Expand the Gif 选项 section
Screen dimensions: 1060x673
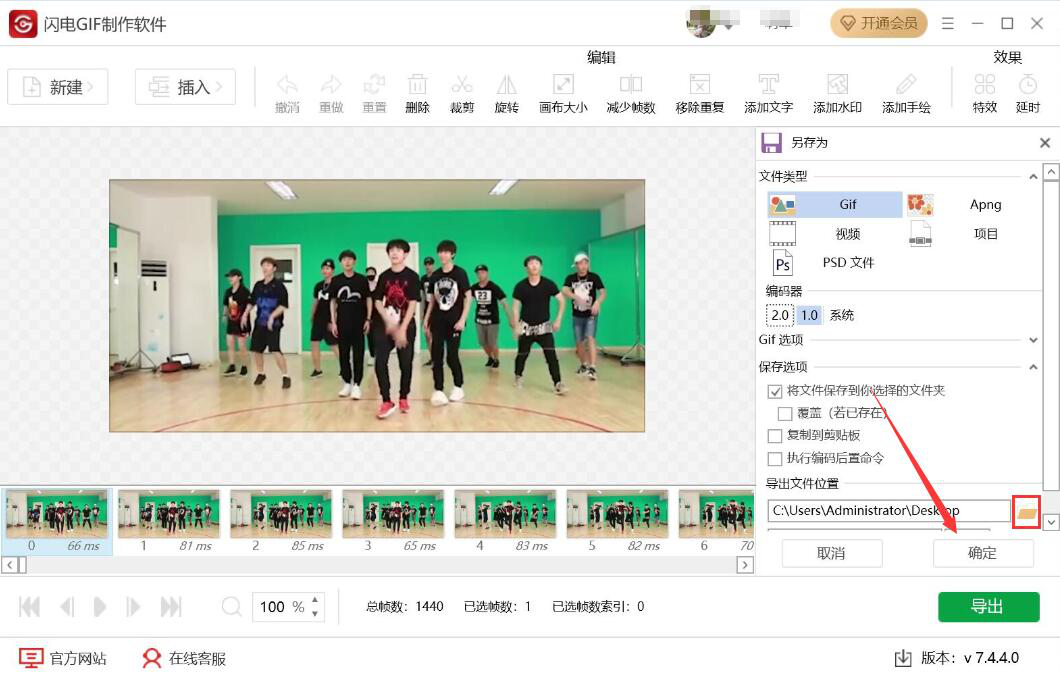tap(1033, 340)
